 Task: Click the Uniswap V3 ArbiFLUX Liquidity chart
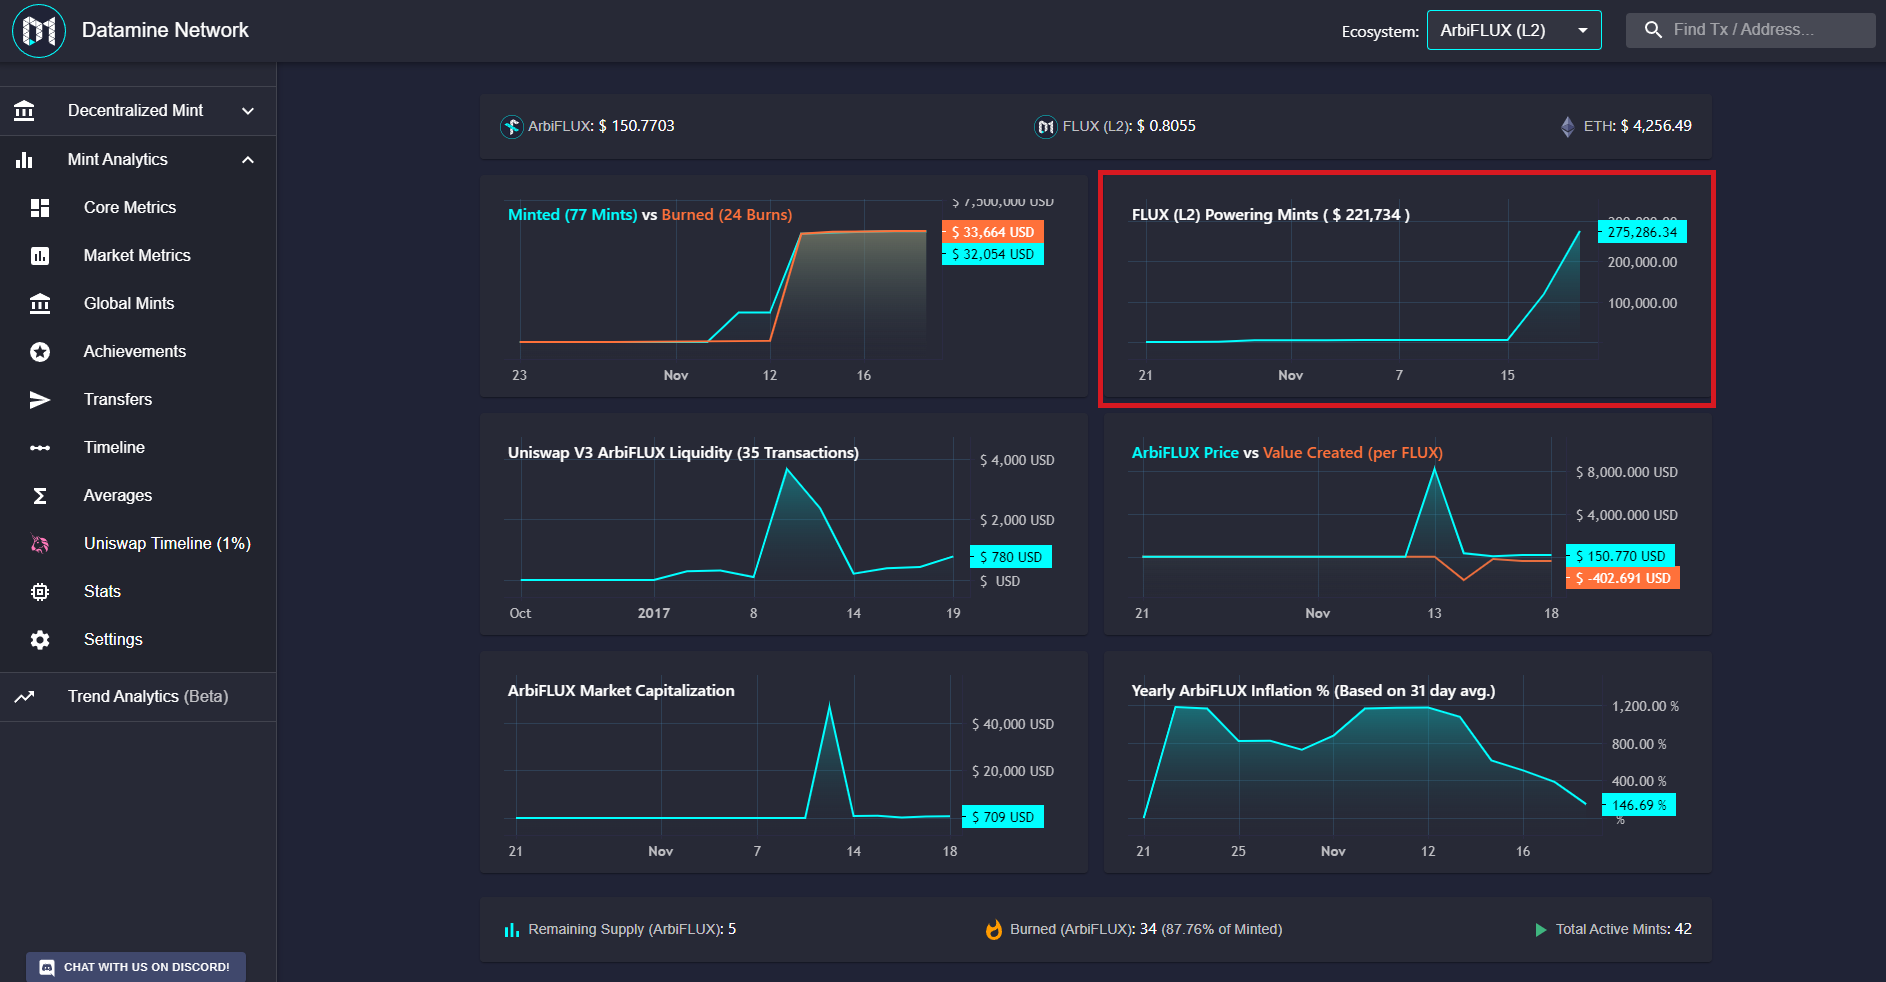[x=784, y=524]
